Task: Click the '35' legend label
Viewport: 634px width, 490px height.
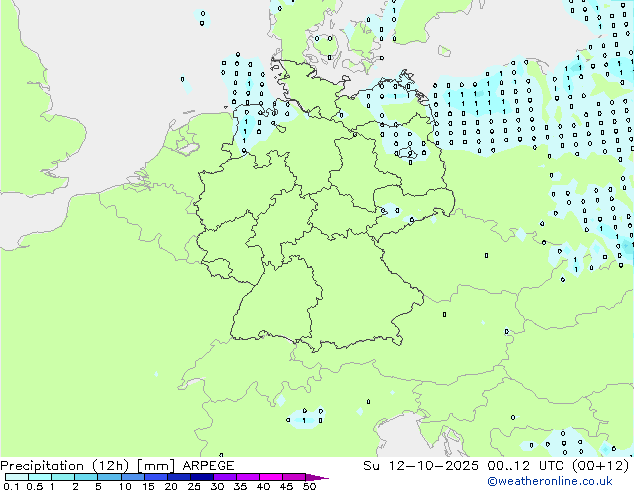Action: click(240, 486)
